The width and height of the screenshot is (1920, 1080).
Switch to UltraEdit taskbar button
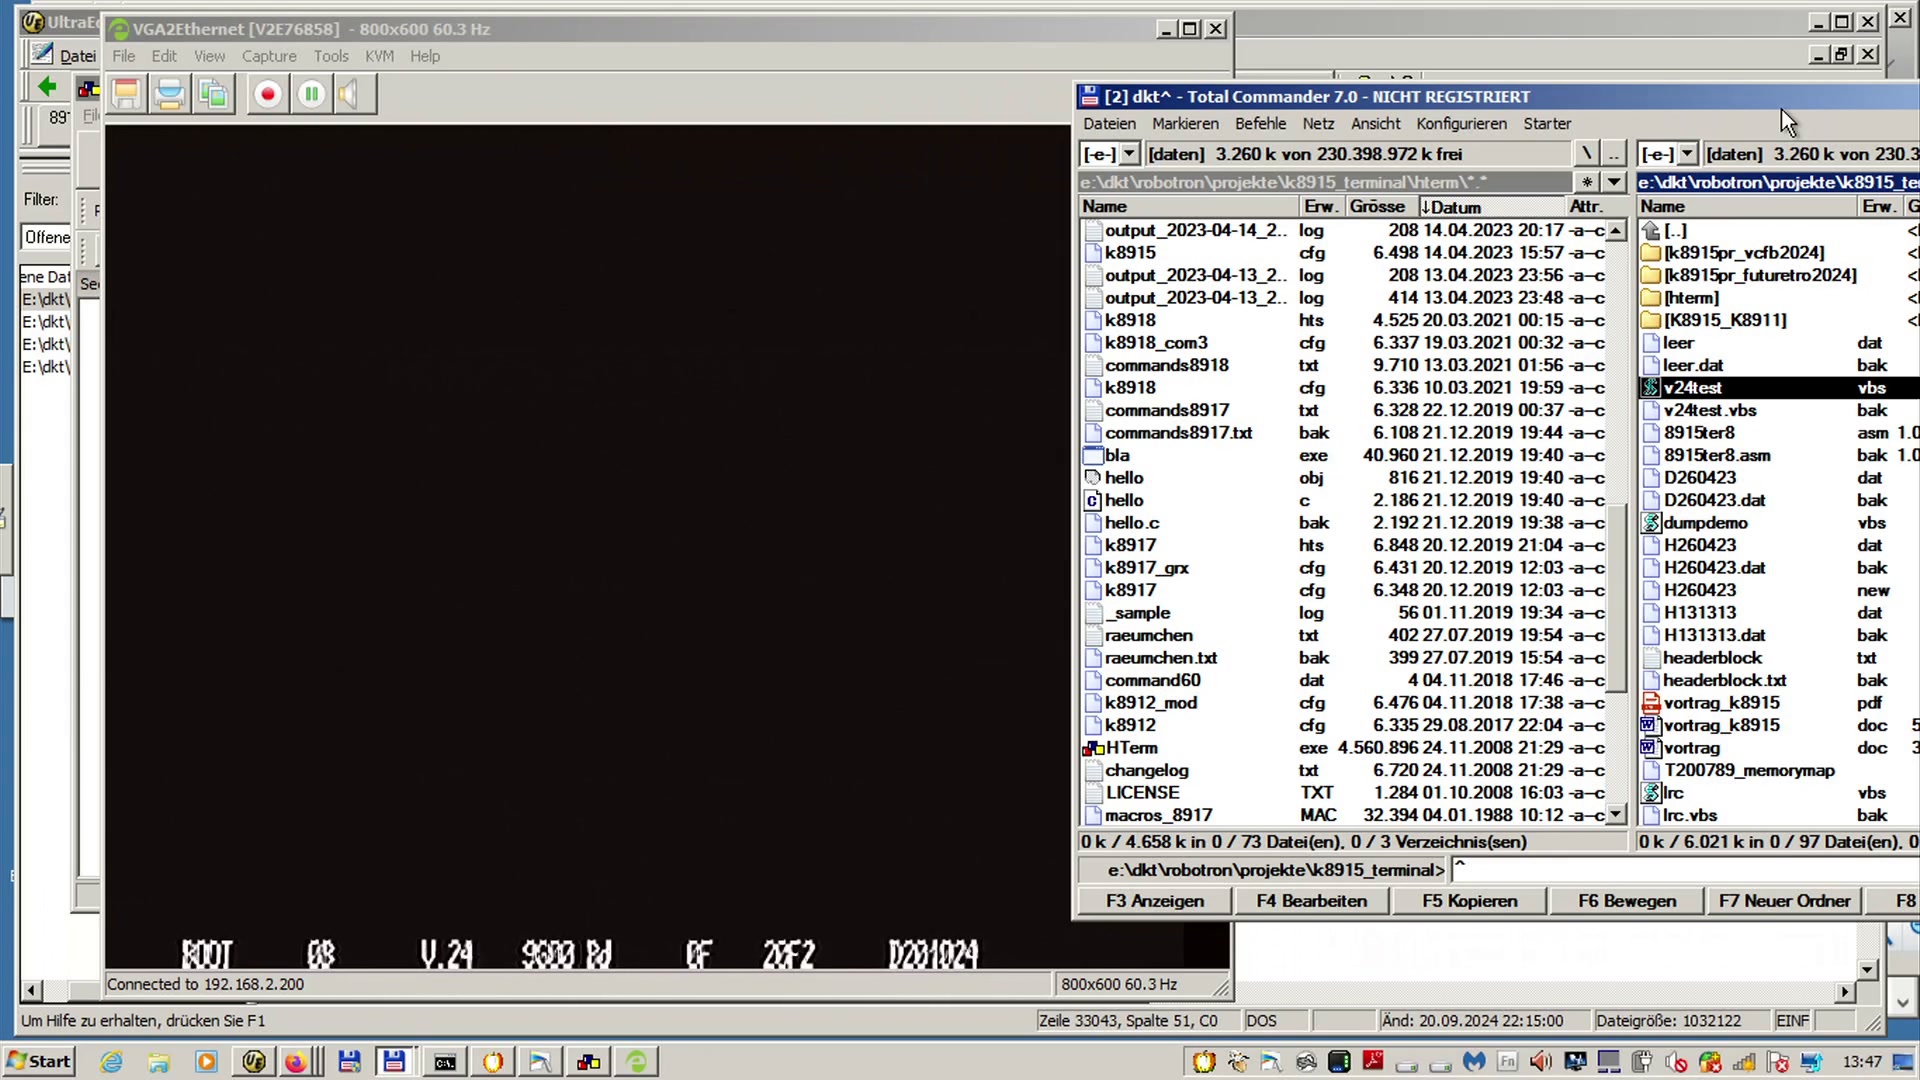[253, 1061]
